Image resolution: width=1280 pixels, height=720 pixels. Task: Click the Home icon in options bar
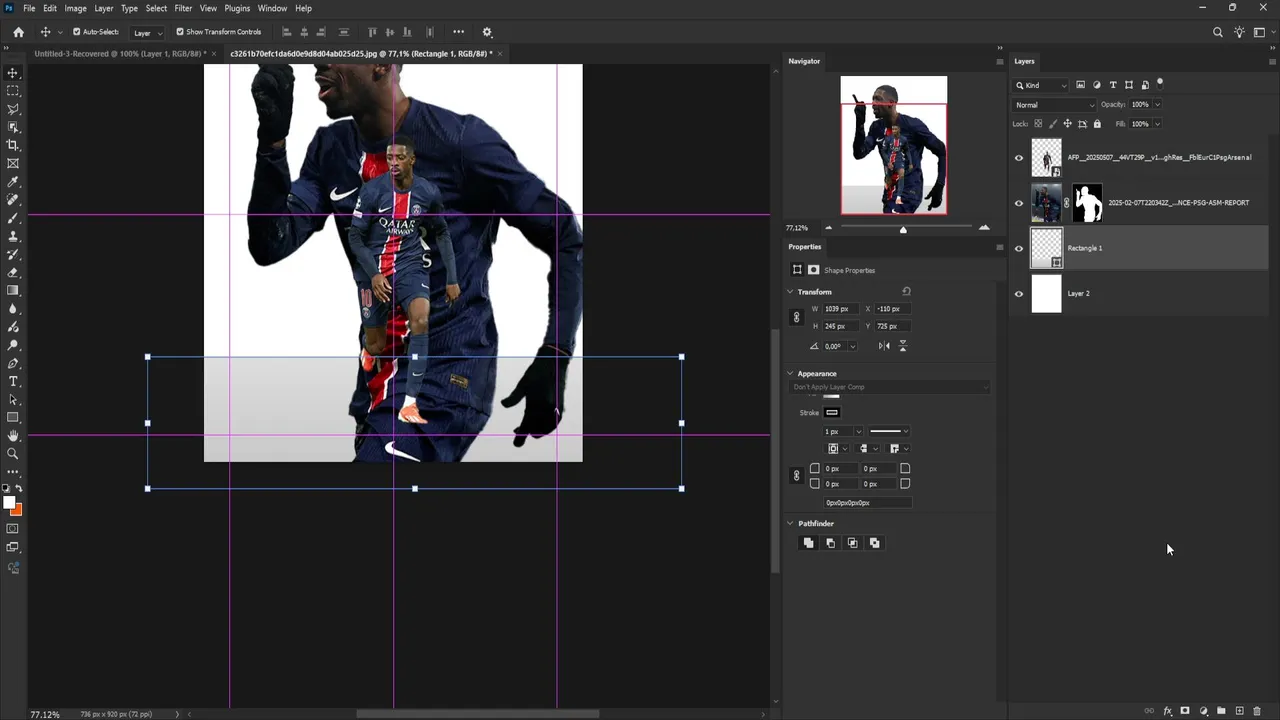(x=18, y=32)
